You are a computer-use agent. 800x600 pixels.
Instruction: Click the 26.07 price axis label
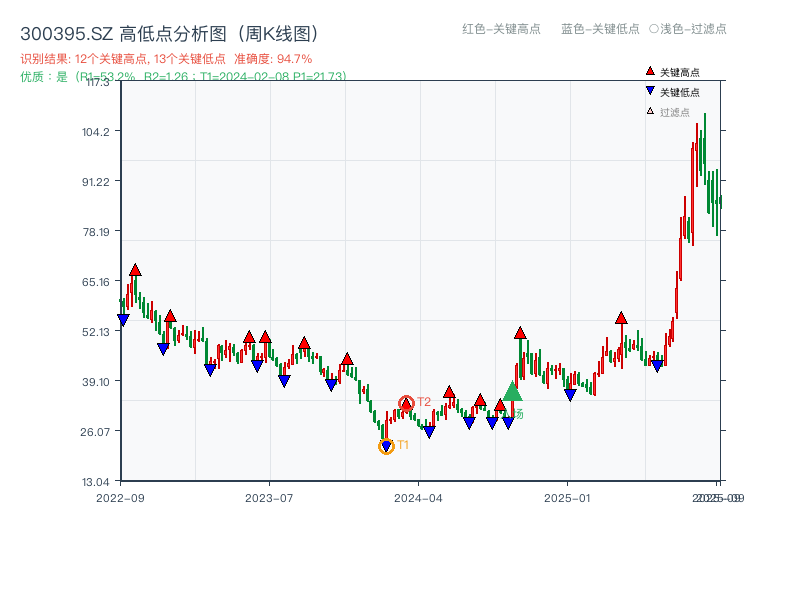(95, 432)
